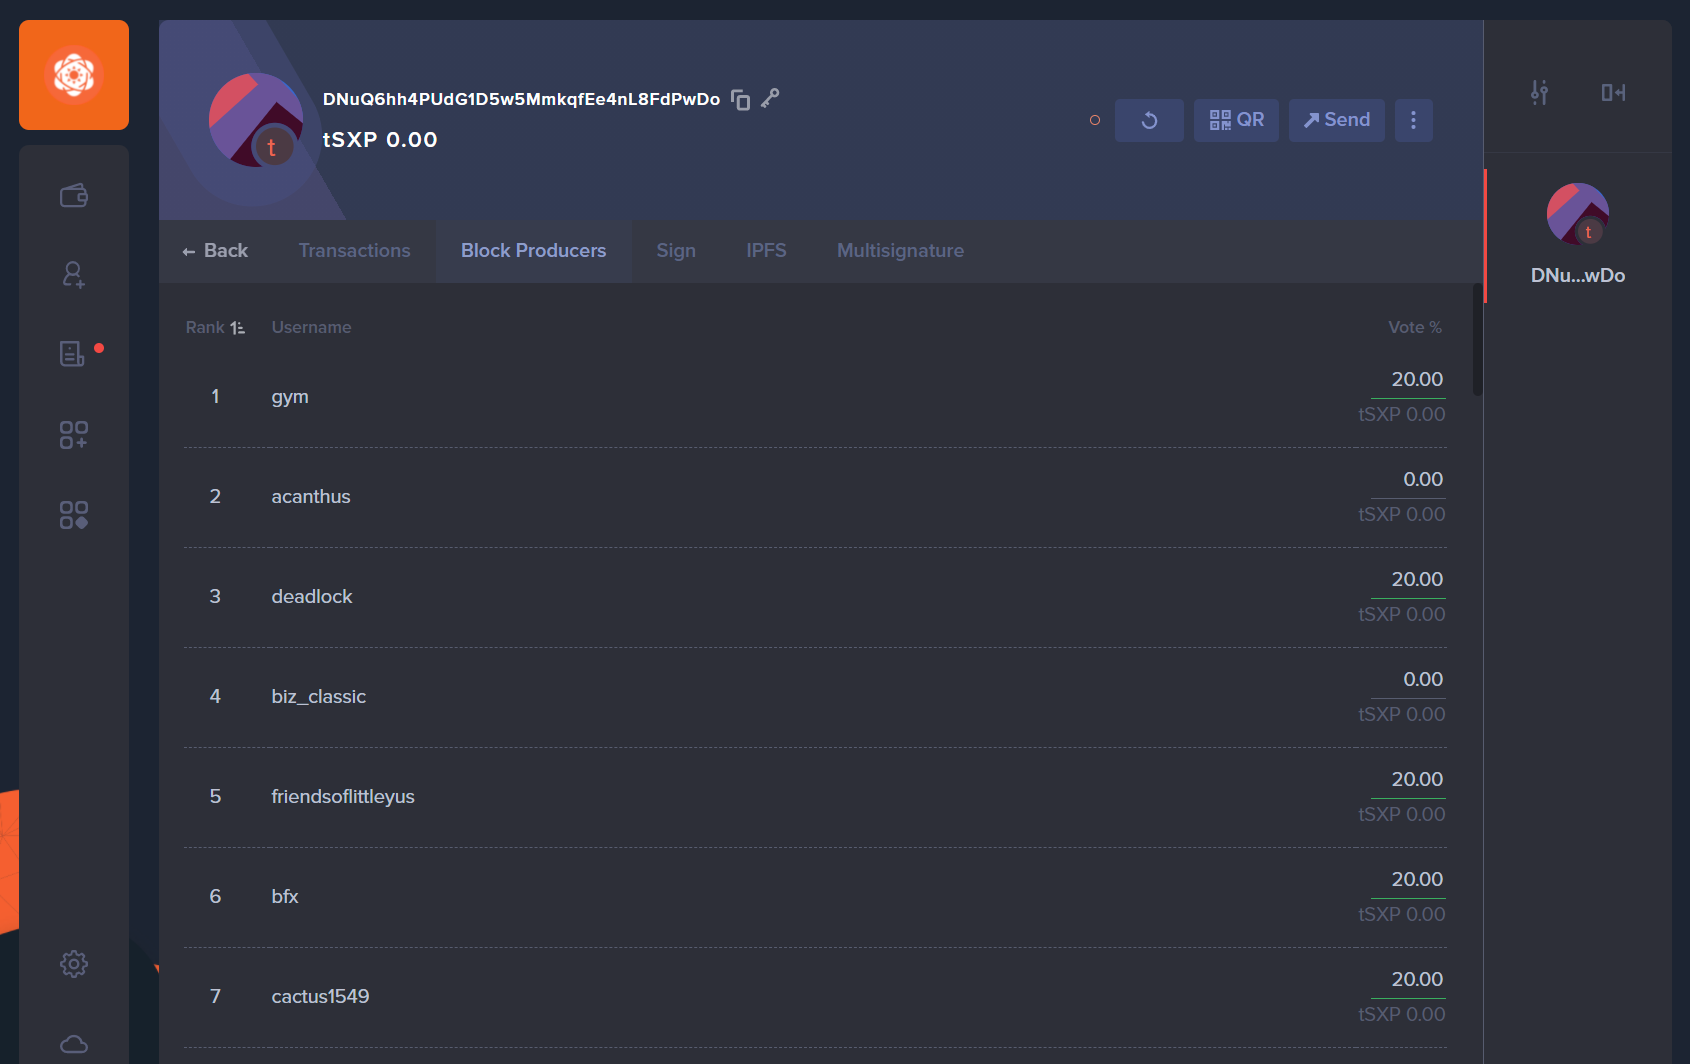Show the wallet QR code
The image size is (1690, 1064).
click(1236, 120)
